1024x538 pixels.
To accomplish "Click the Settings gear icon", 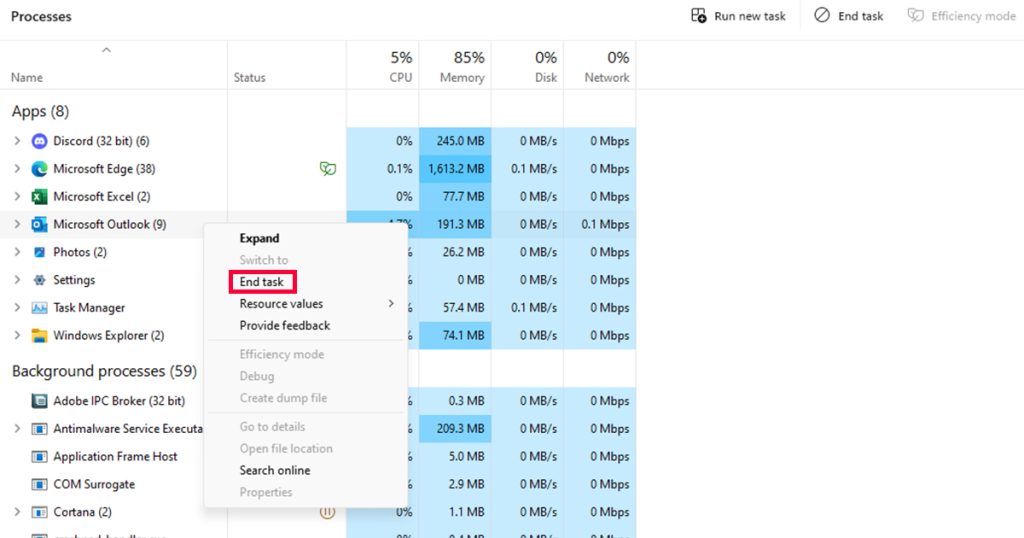I will click(x=40, y=280).
